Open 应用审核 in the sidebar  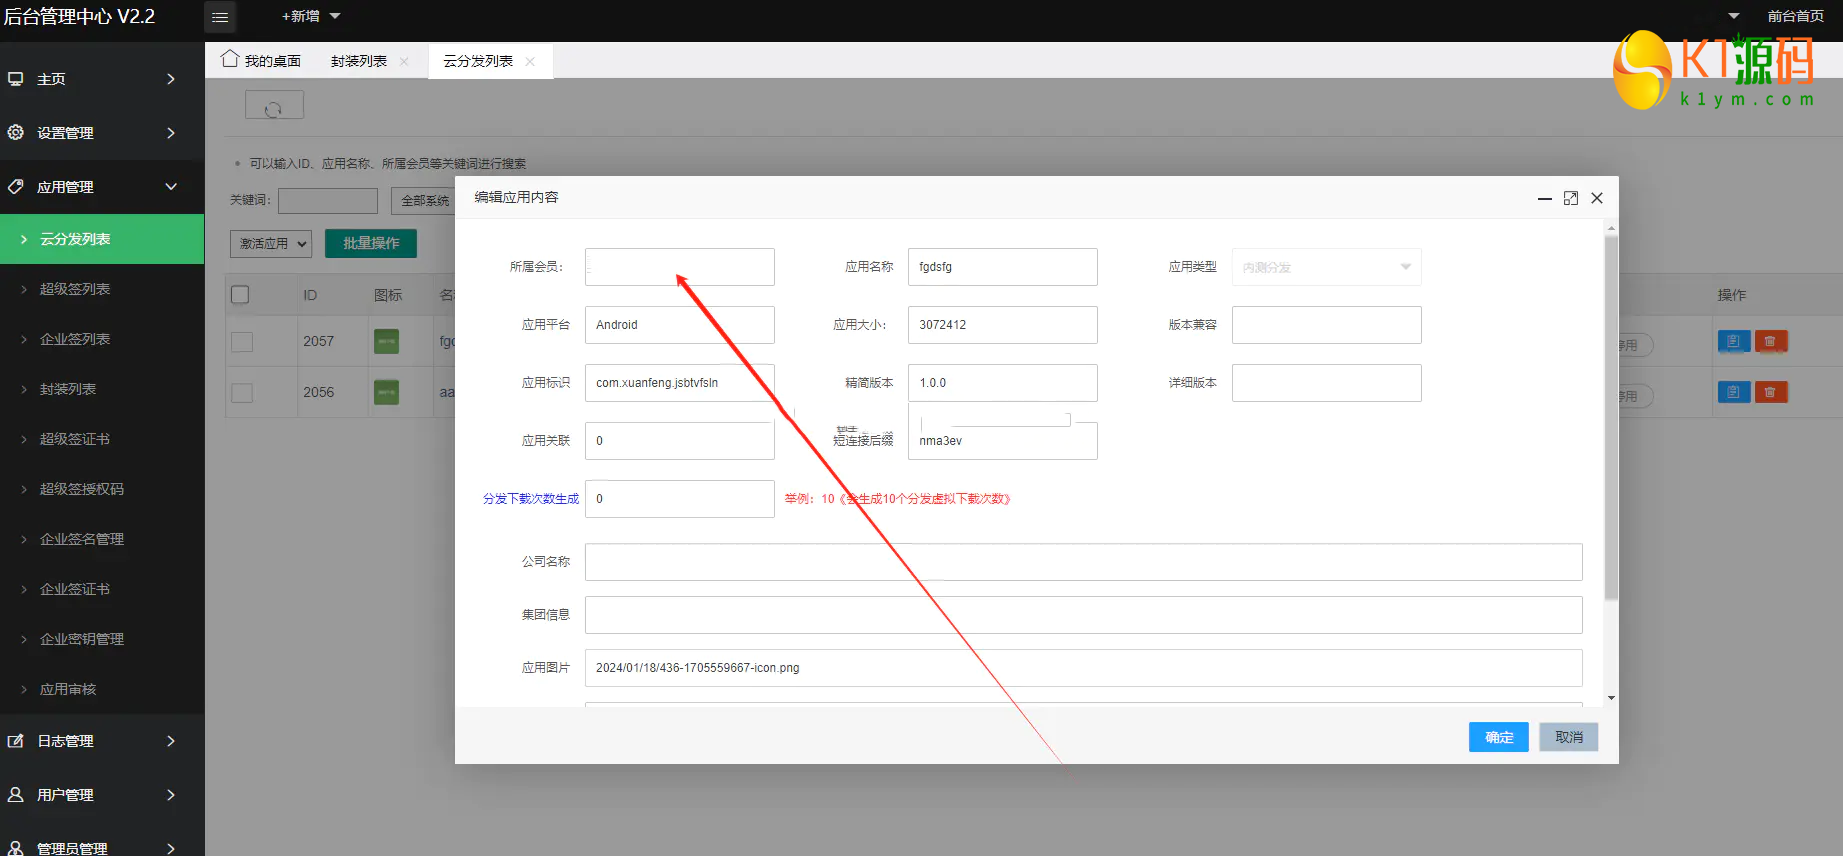click(x=102, y=689)
